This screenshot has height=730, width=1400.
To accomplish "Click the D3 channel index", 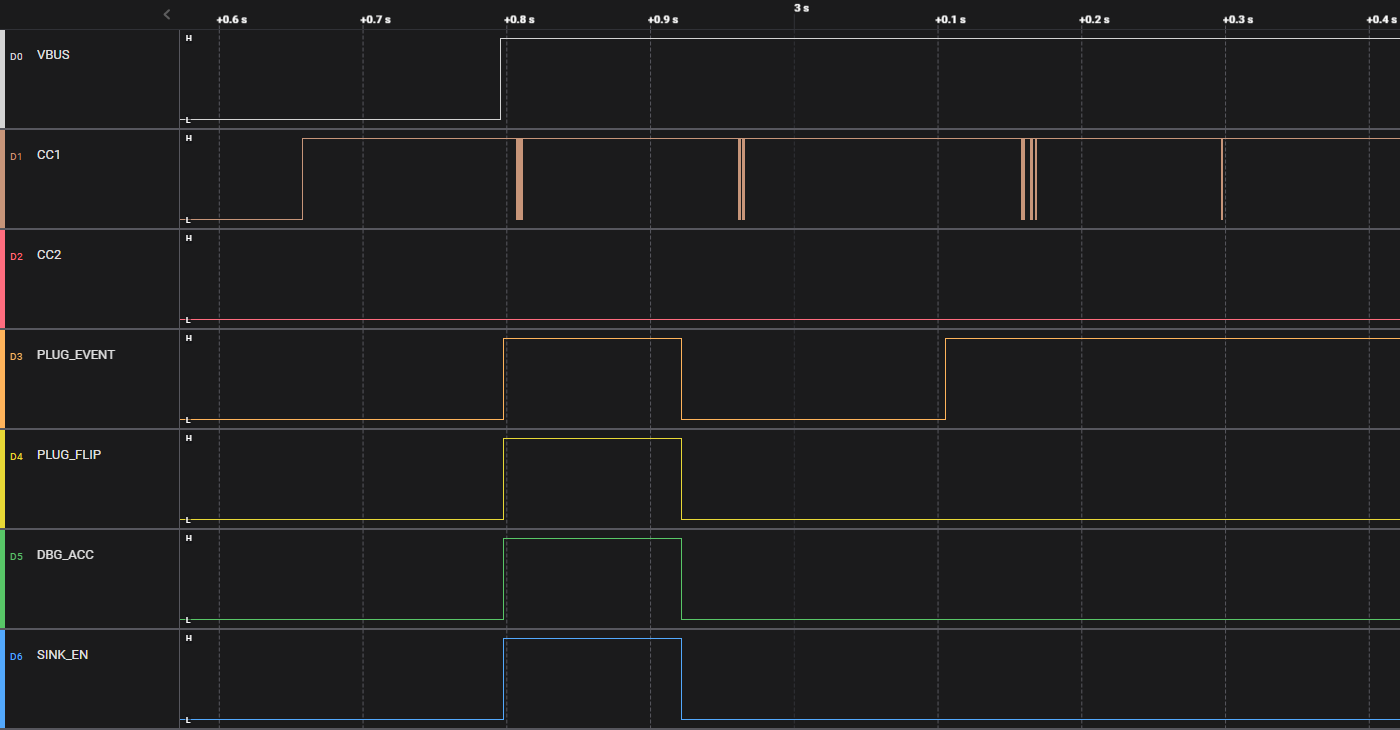I will [16, 357].
